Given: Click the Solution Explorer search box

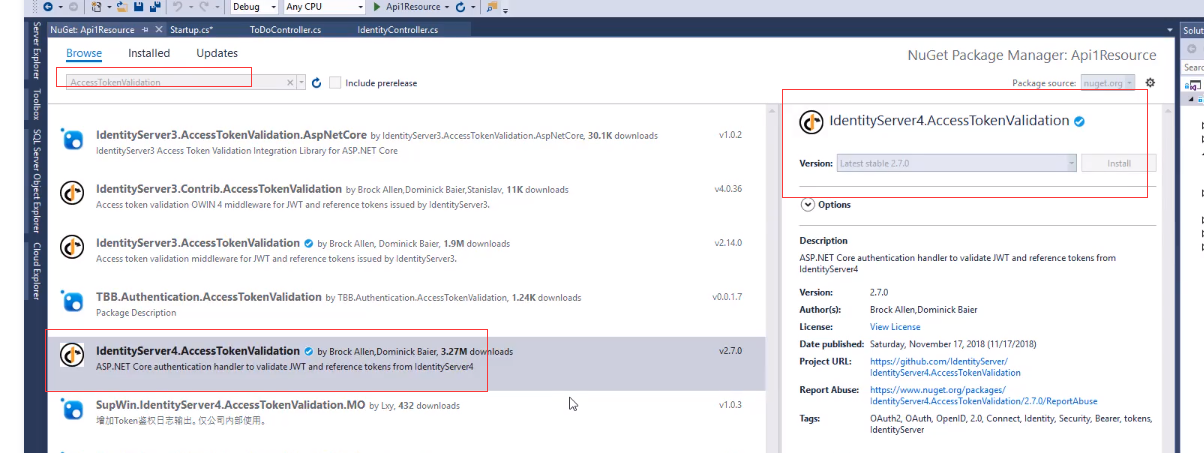Looking at the screenshot, I should (x=1193, y=67).
